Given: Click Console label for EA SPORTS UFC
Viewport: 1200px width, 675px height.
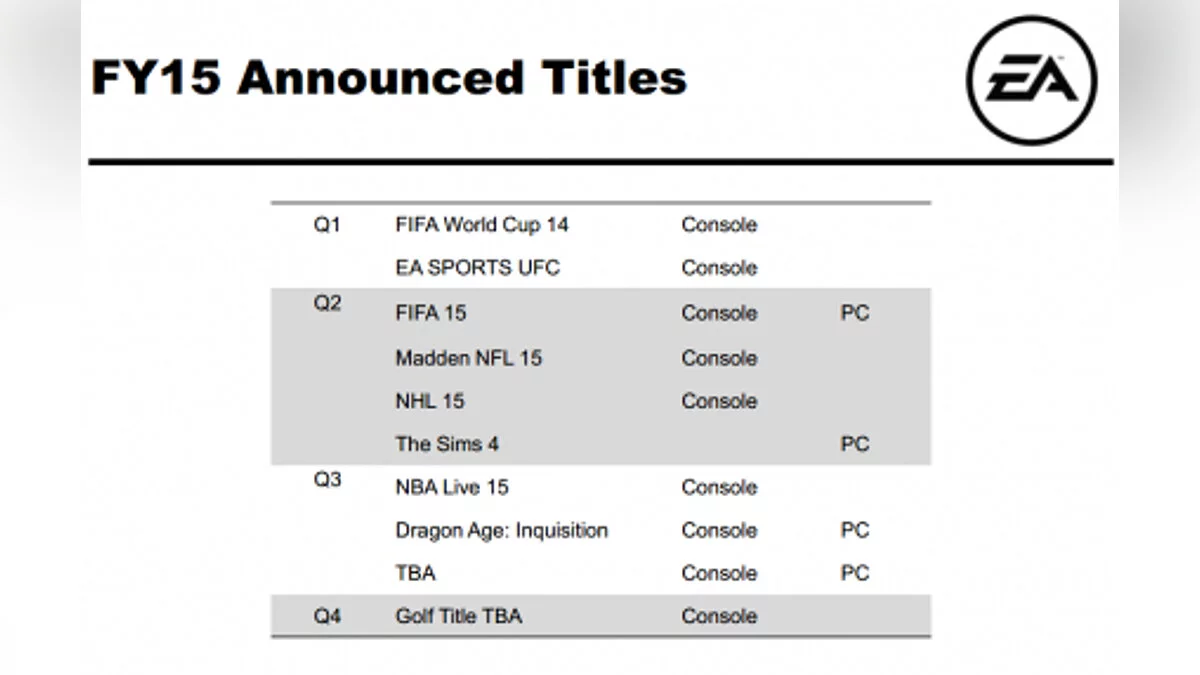Looking at the screenshot, I should (719, 268).
